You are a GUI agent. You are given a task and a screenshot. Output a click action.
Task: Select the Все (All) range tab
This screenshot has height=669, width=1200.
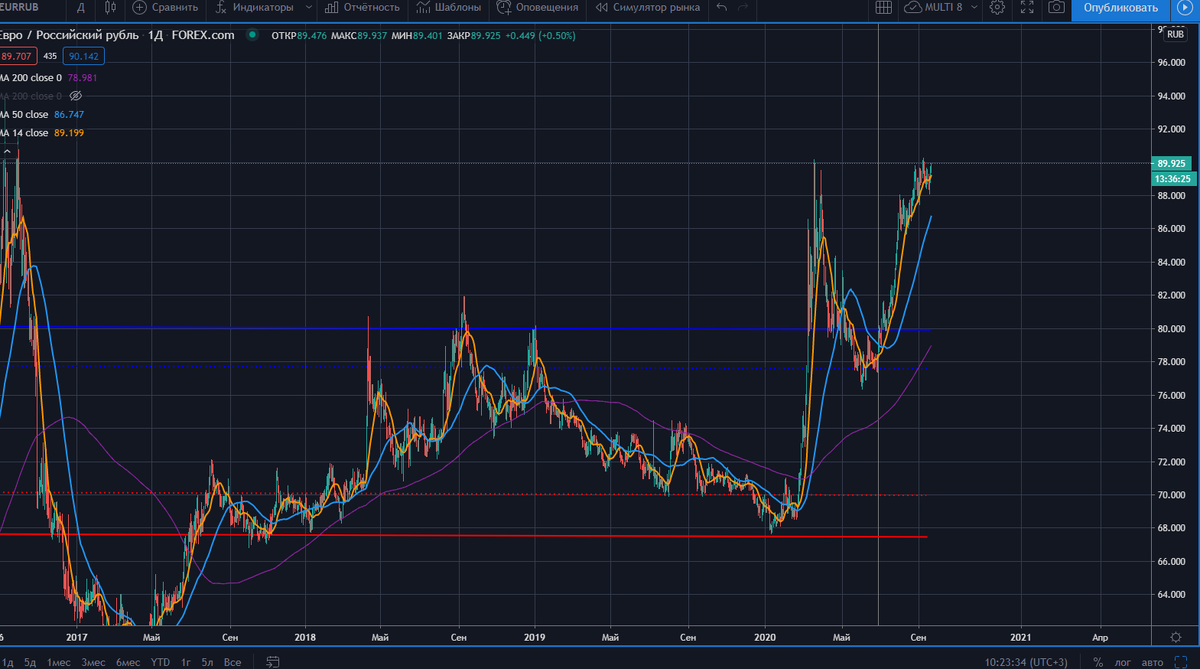(232, 661)
